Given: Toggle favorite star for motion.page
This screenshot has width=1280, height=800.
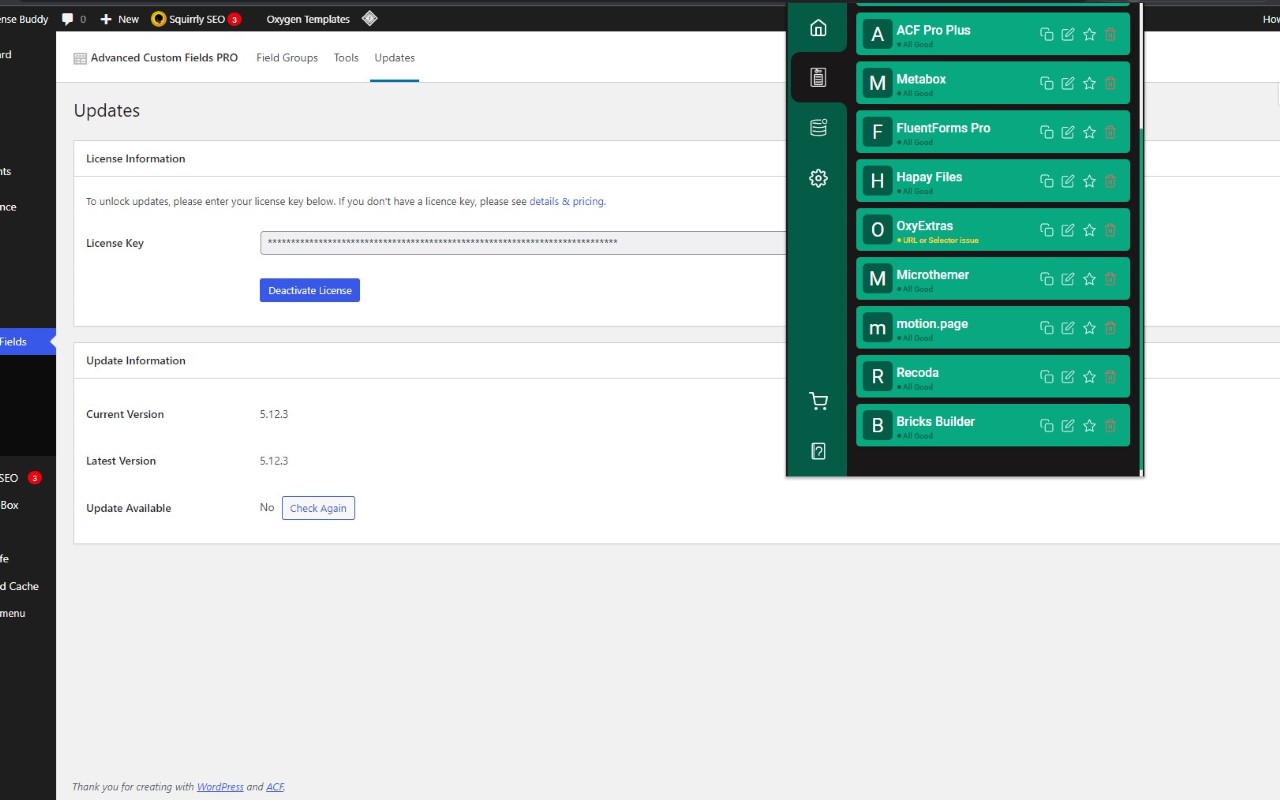Looking at the screenshot, I should click(x=1089, y=328).
